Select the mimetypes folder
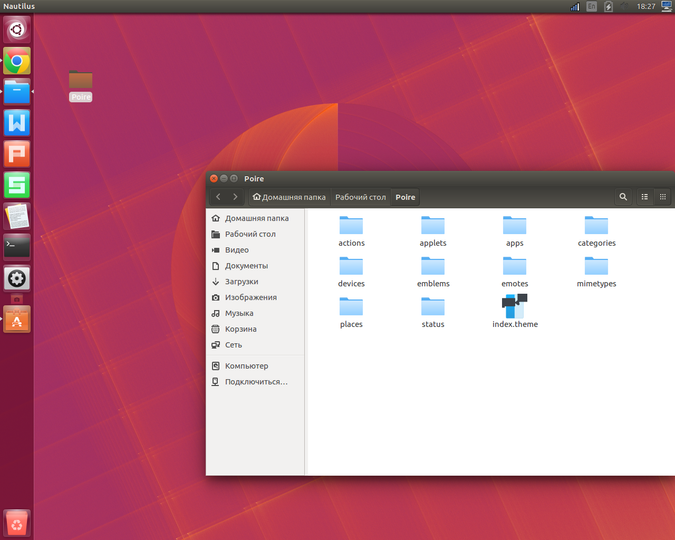Image resolution: width=675 pixels, height=540 pixels. (596, 272)
